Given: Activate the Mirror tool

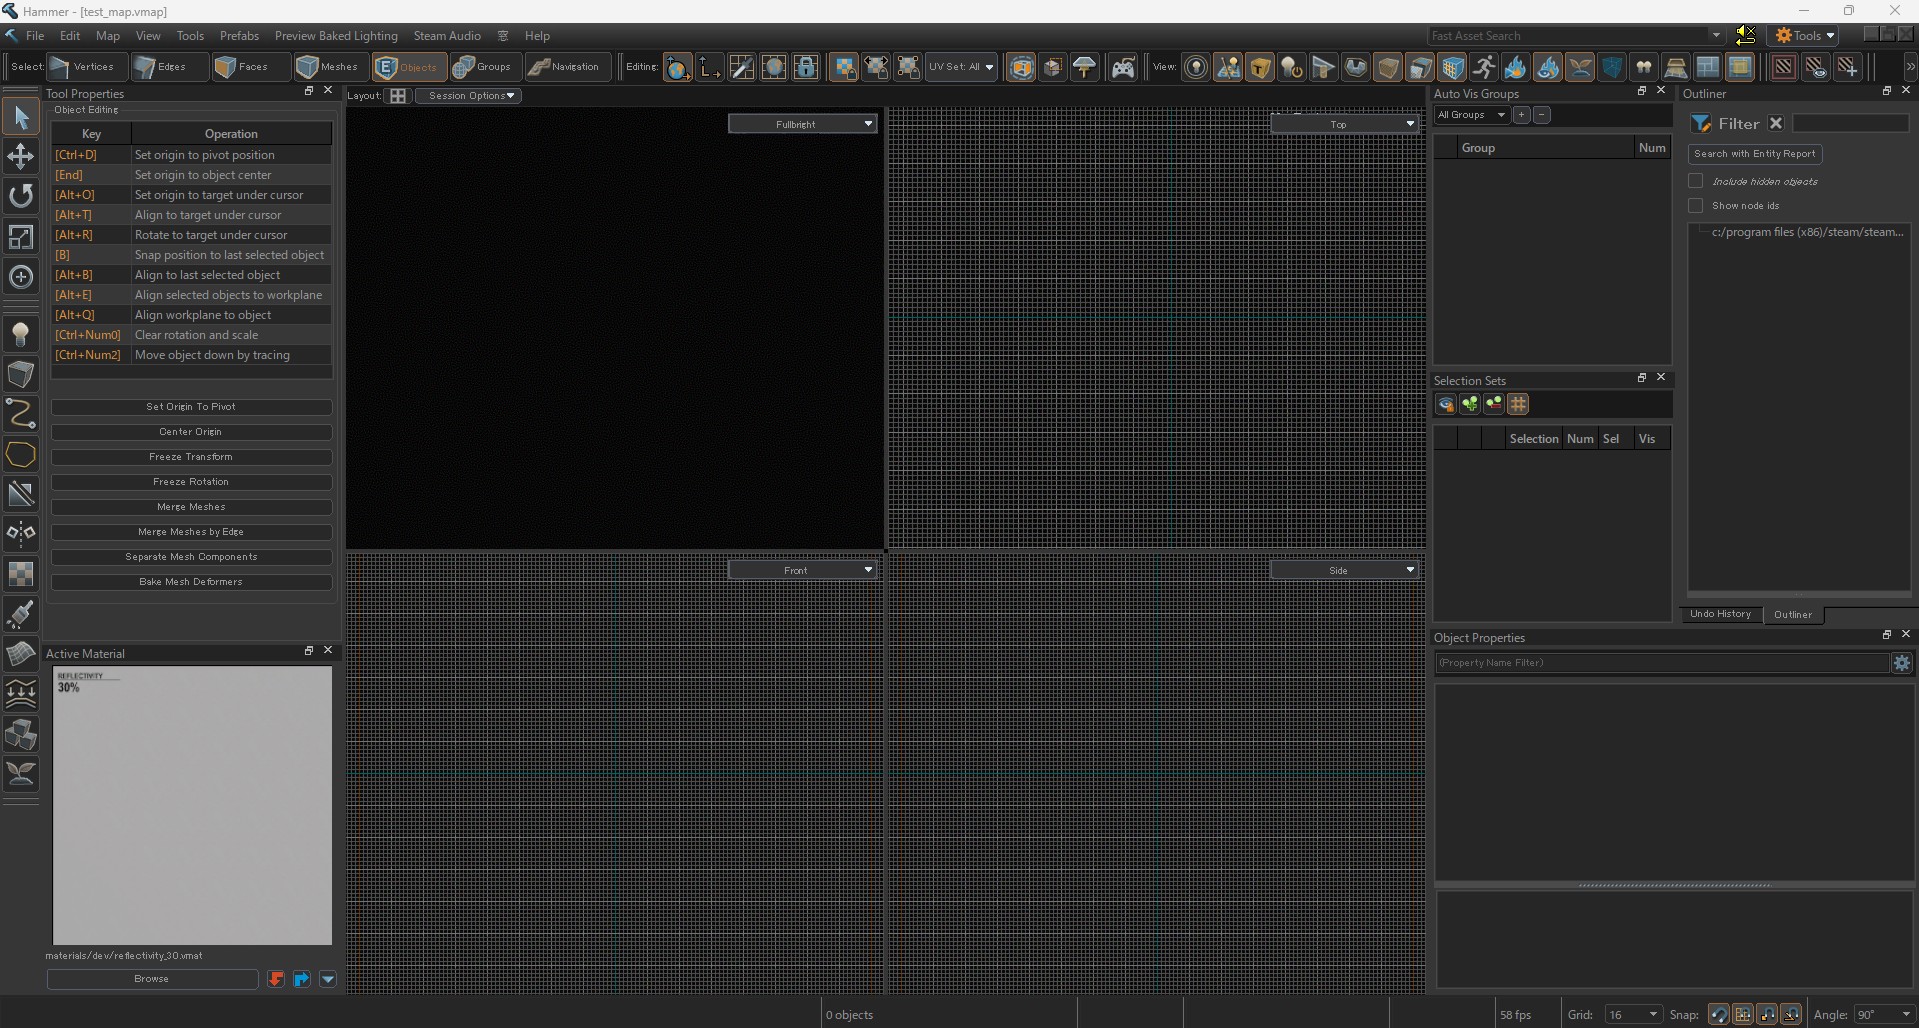Looking at the screenshot, I should pyautogui.click(x=20, y=533).
